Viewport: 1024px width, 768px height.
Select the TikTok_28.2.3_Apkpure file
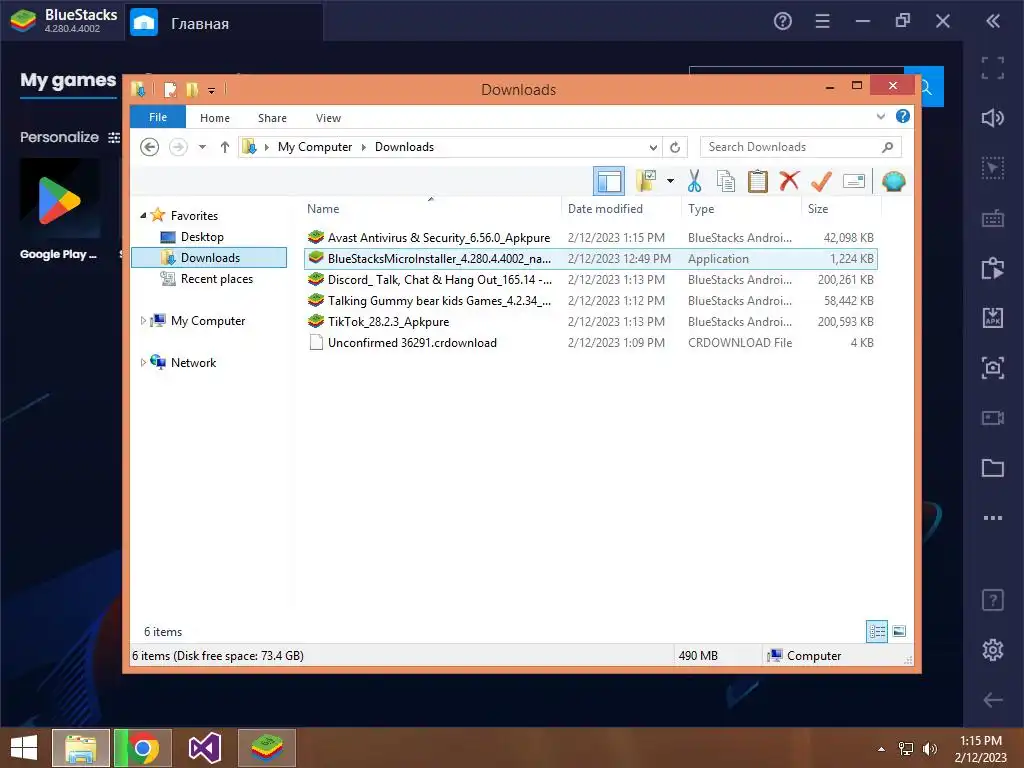591,321
